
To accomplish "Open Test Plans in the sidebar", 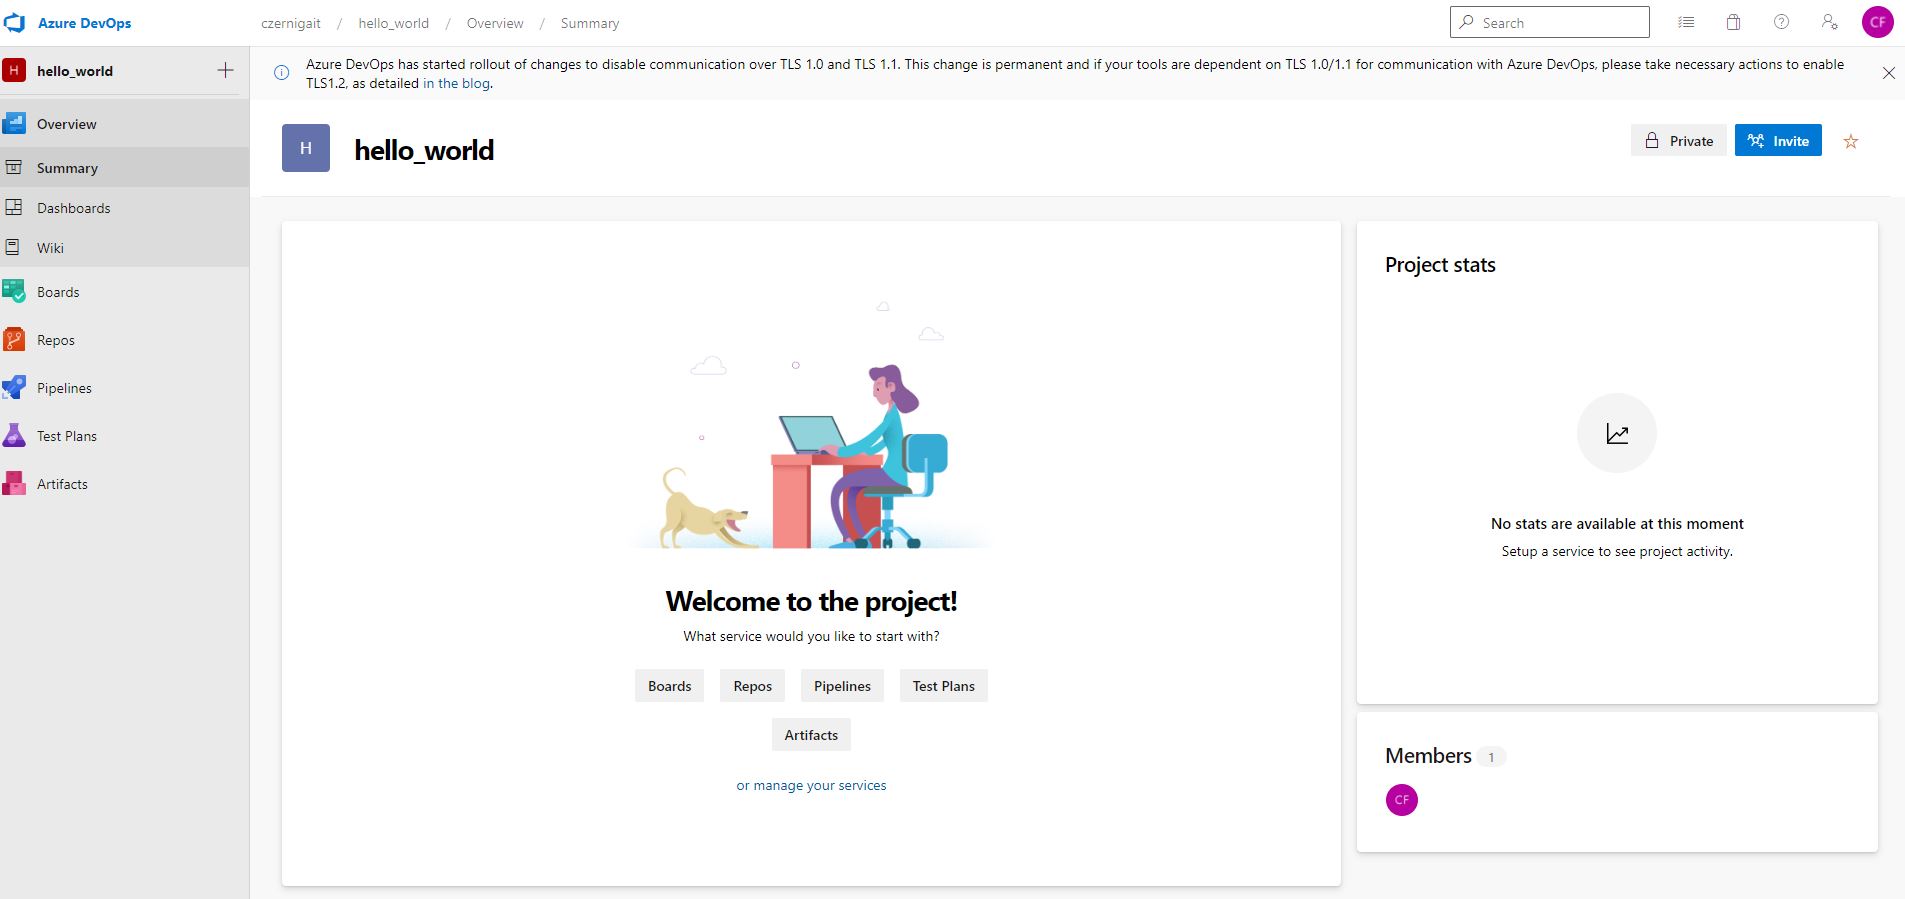I will (x=124, y=436).
